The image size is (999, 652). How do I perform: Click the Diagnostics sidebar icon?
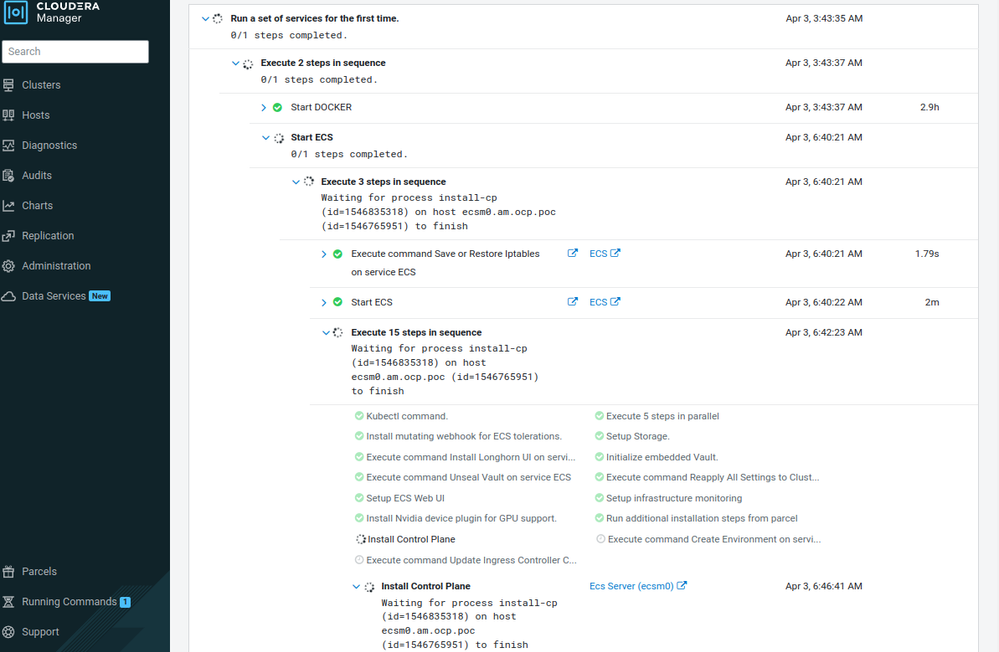pos(8,145)
